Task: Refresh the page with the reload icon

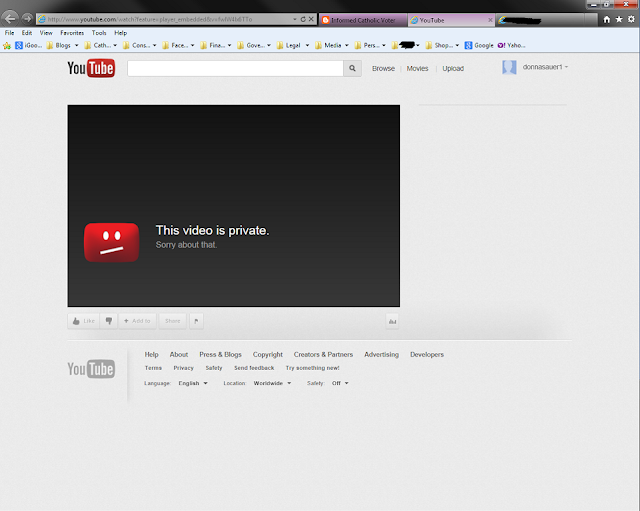Action: tap(303, 19)
